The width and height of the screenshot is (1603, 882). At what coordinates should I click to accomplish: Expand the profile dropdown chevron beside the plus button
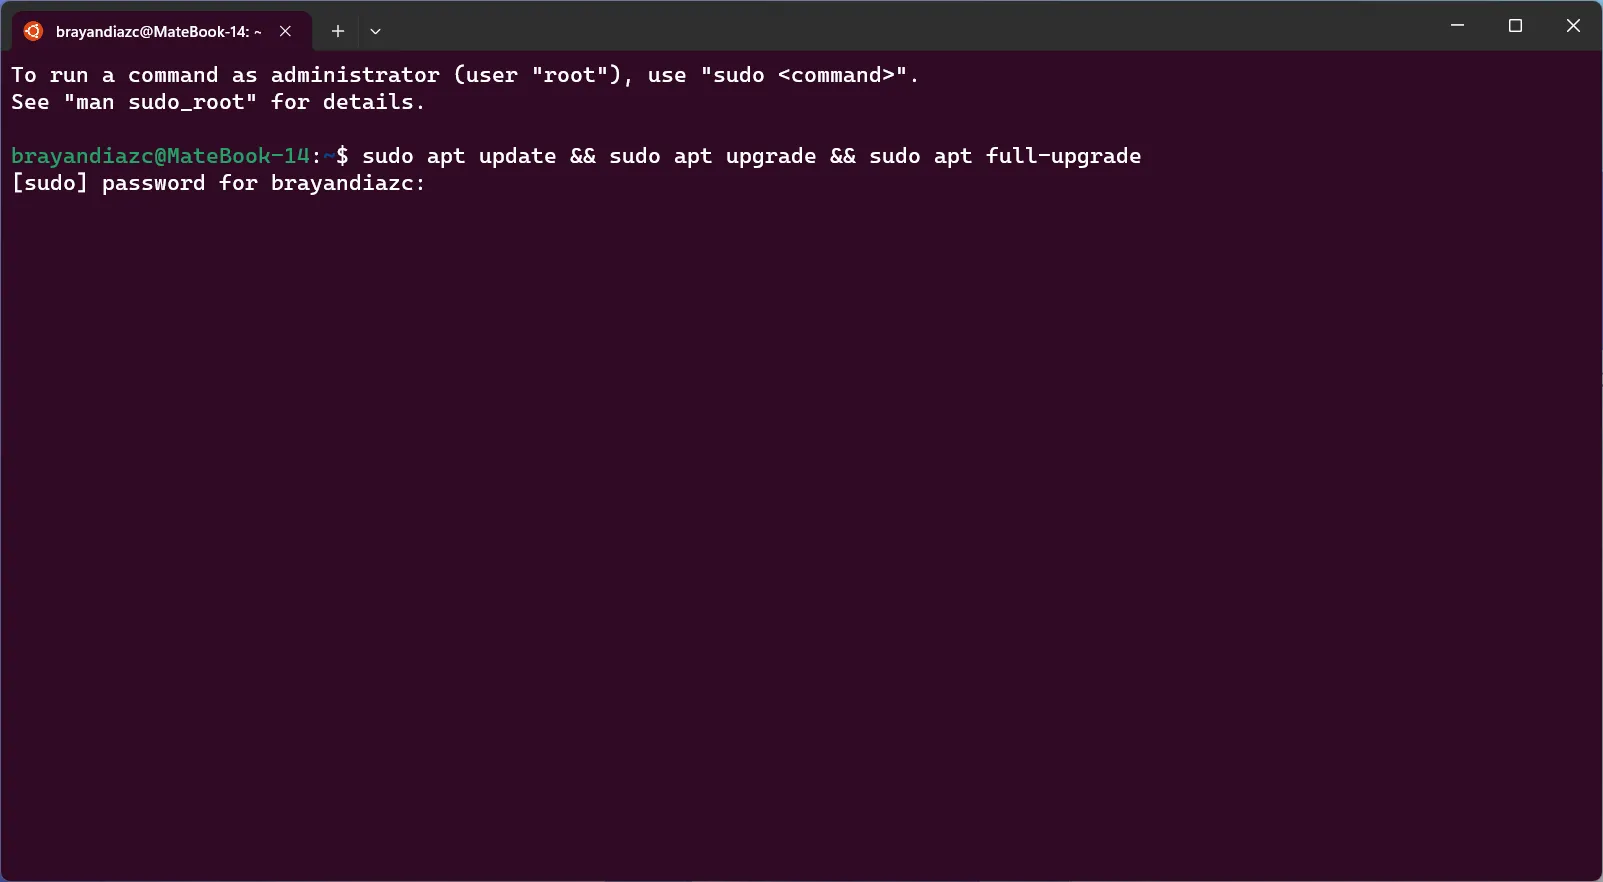pyautogui.click(x=375, y=31)
